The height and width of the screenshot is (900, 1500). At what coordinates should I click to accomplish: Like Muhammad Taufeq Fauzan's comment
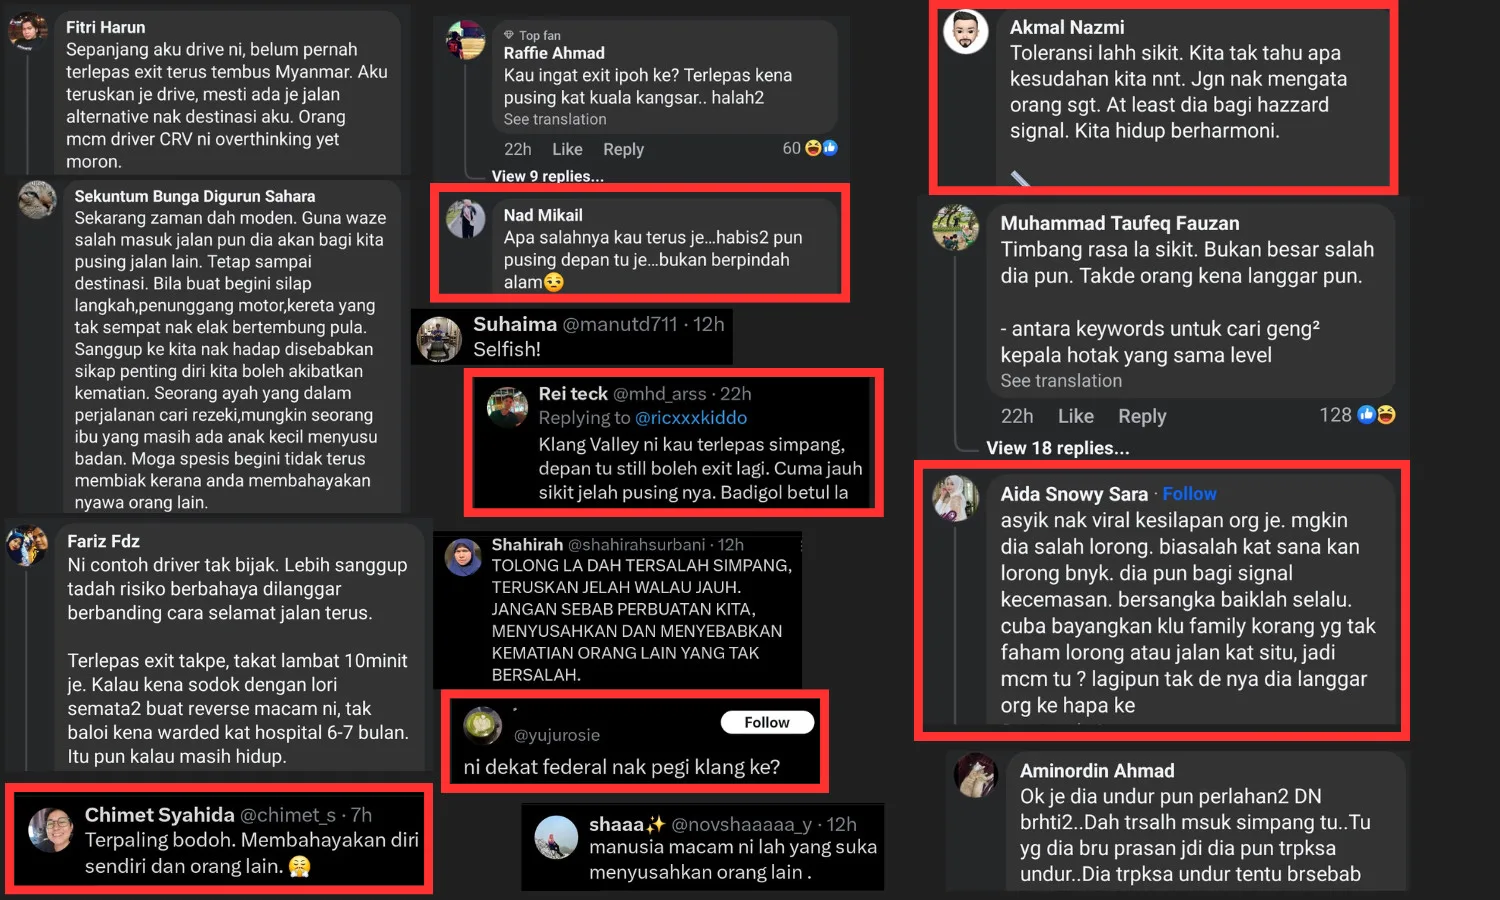click(x=1076, y=416)
